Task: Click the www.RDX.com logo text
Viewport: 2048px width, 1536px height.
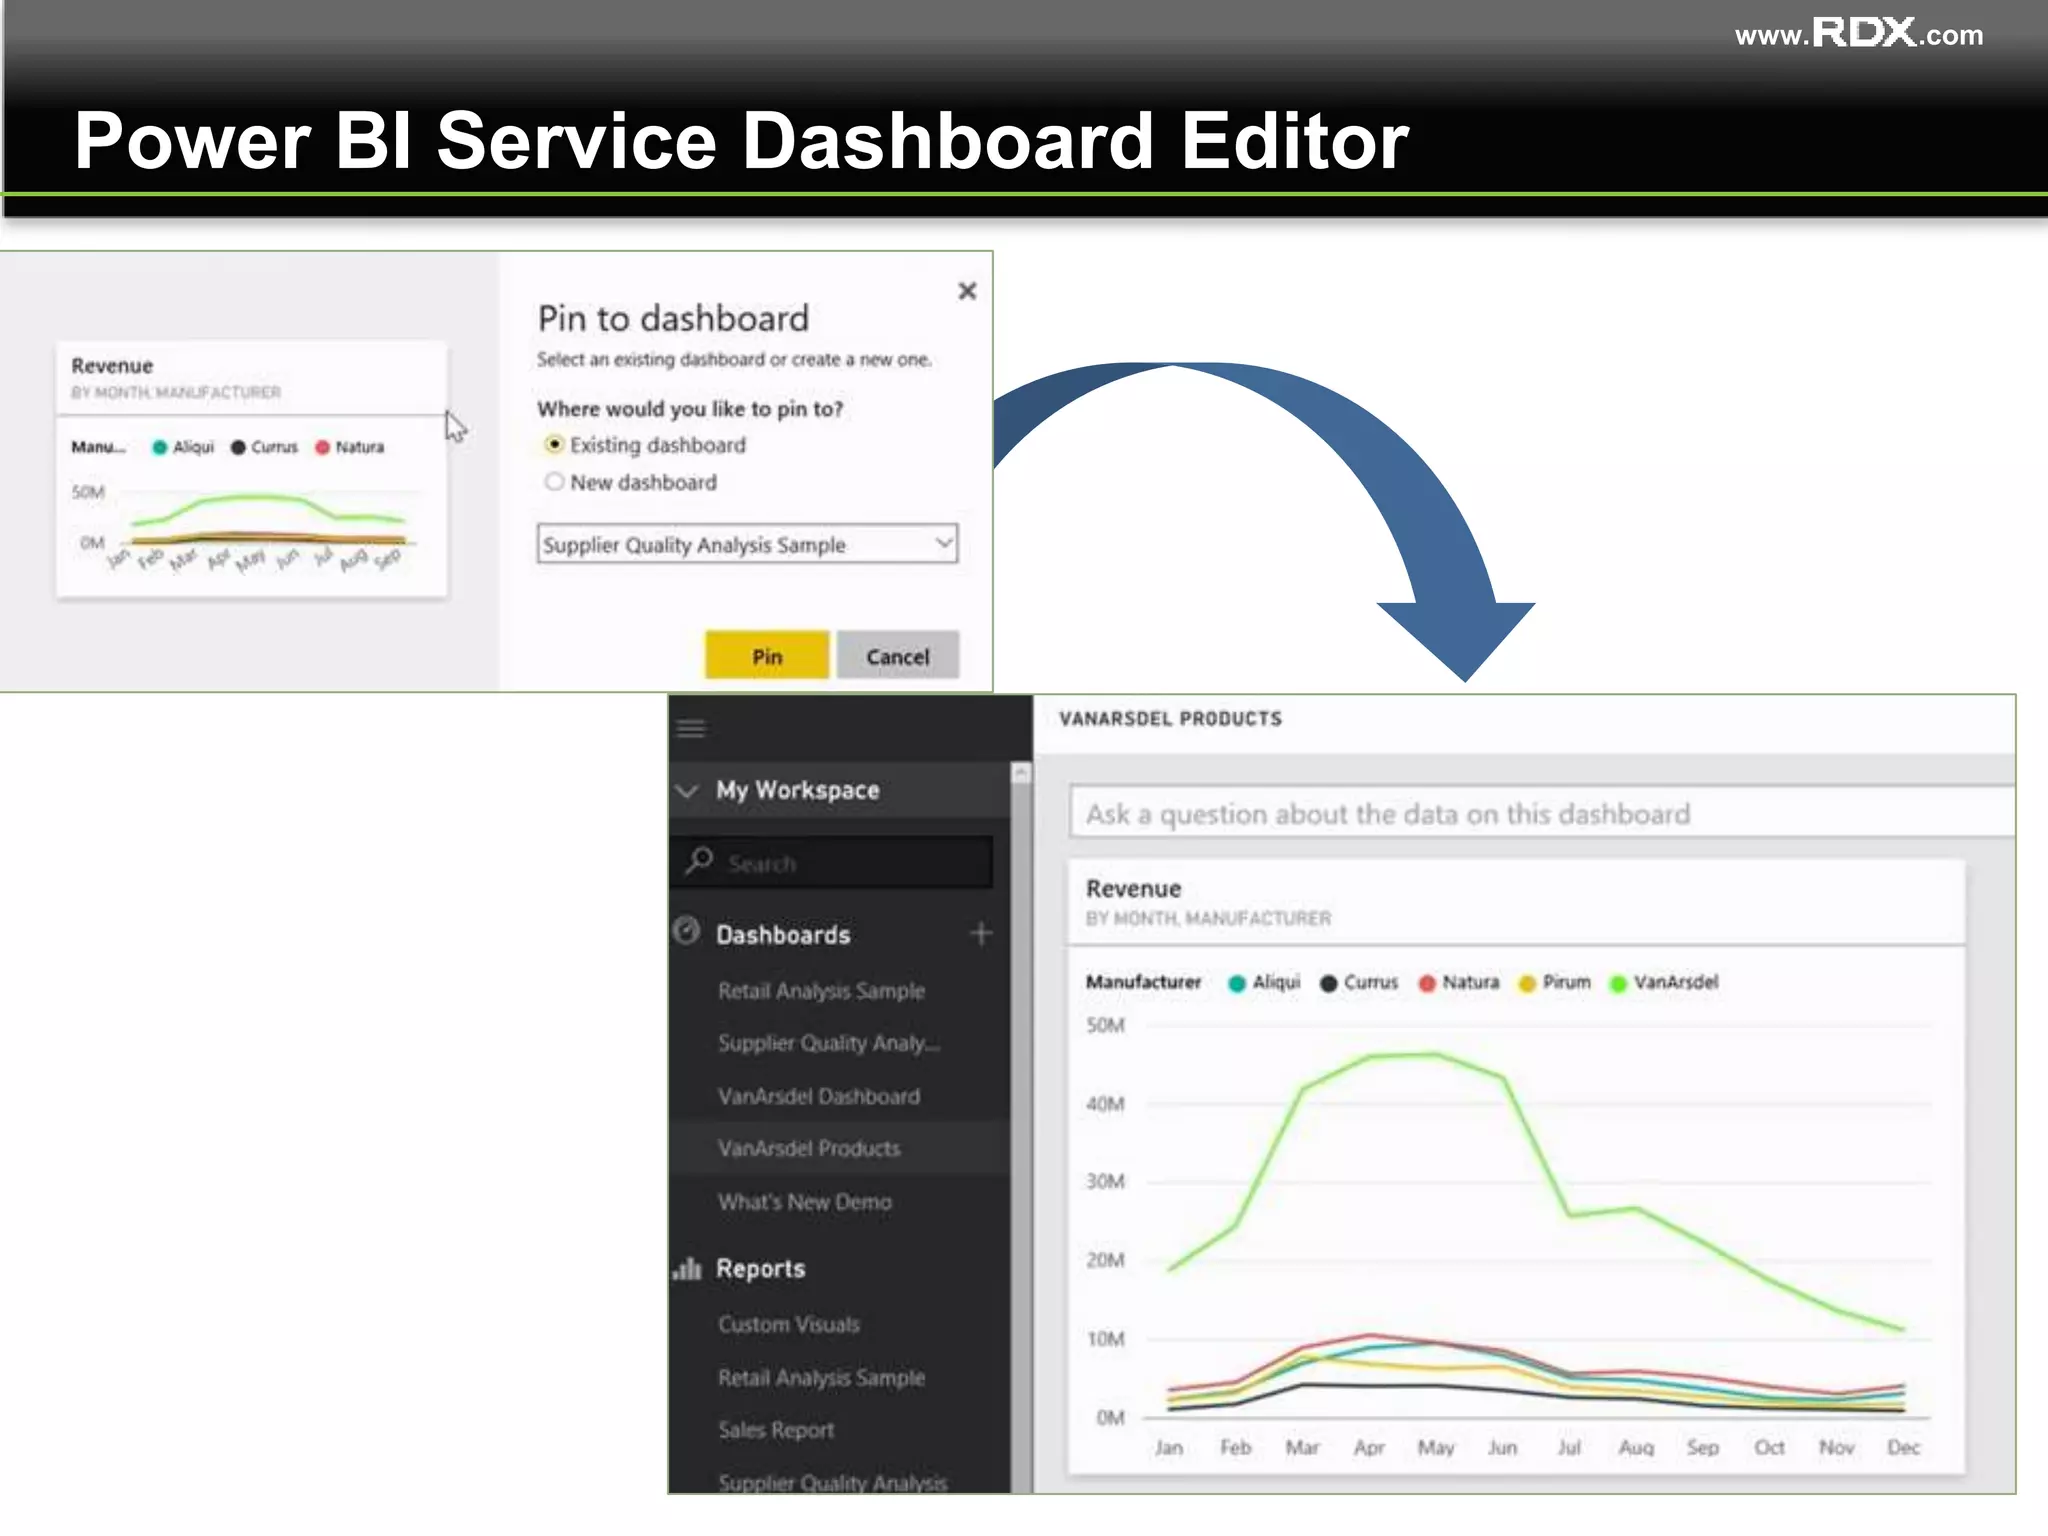Action: point(1859,34)
